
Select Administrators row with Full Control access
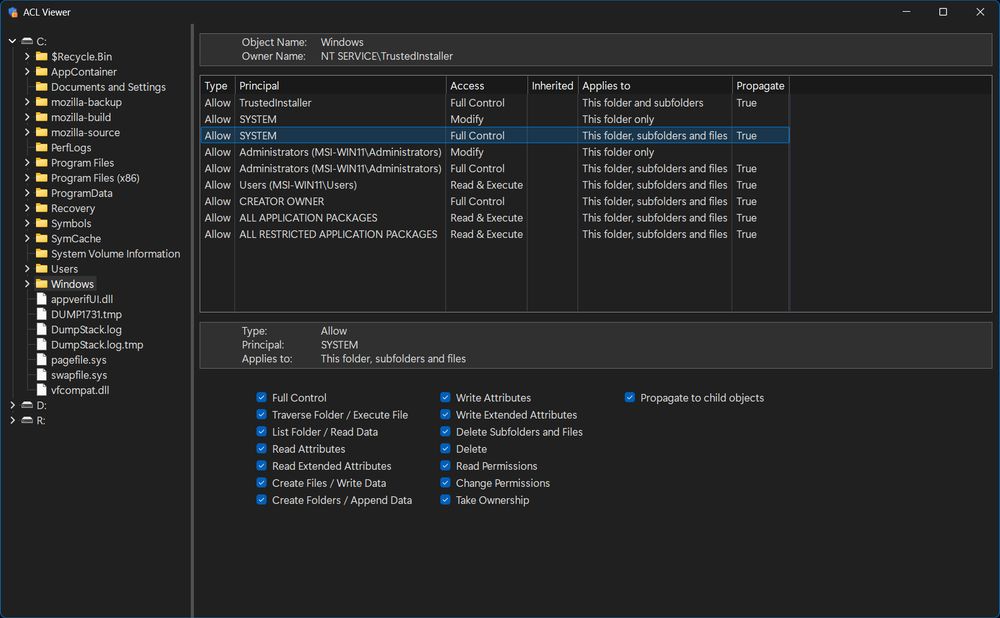click(495, 168)
